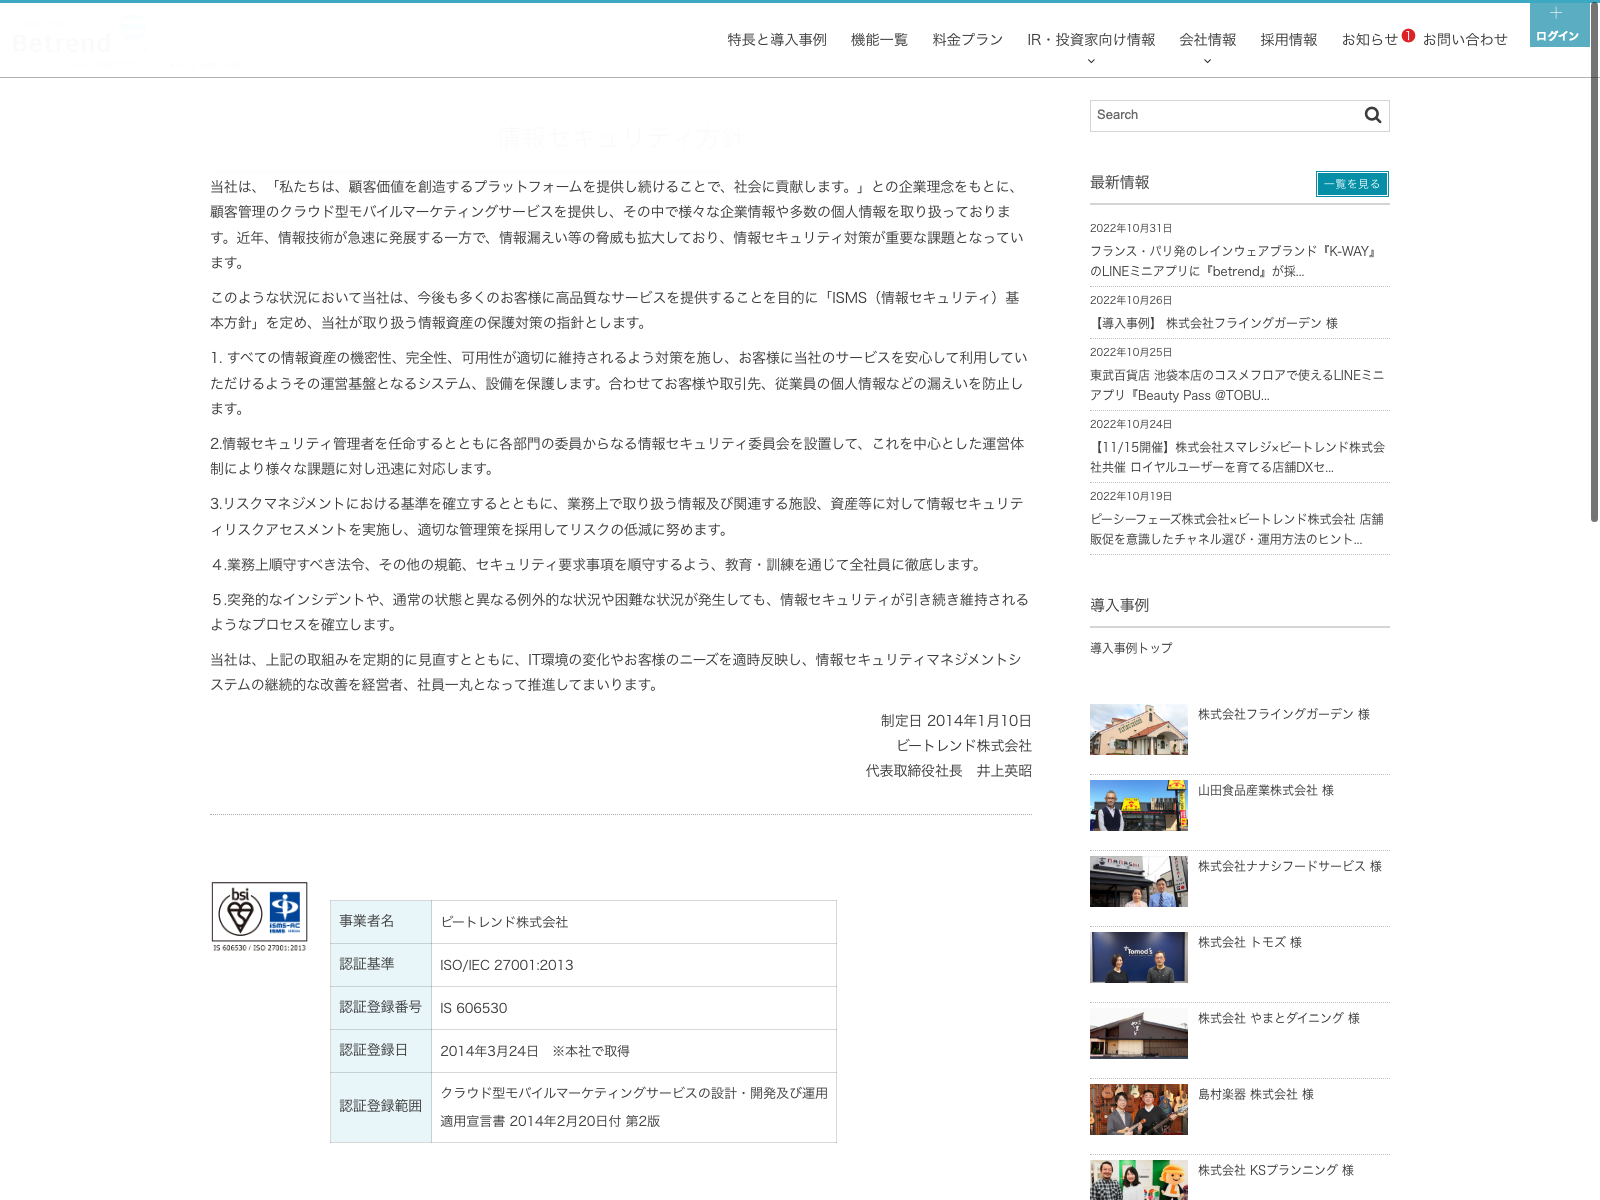
Task: Open the トモズ case study thumbnail
Action: point(1139,957)
